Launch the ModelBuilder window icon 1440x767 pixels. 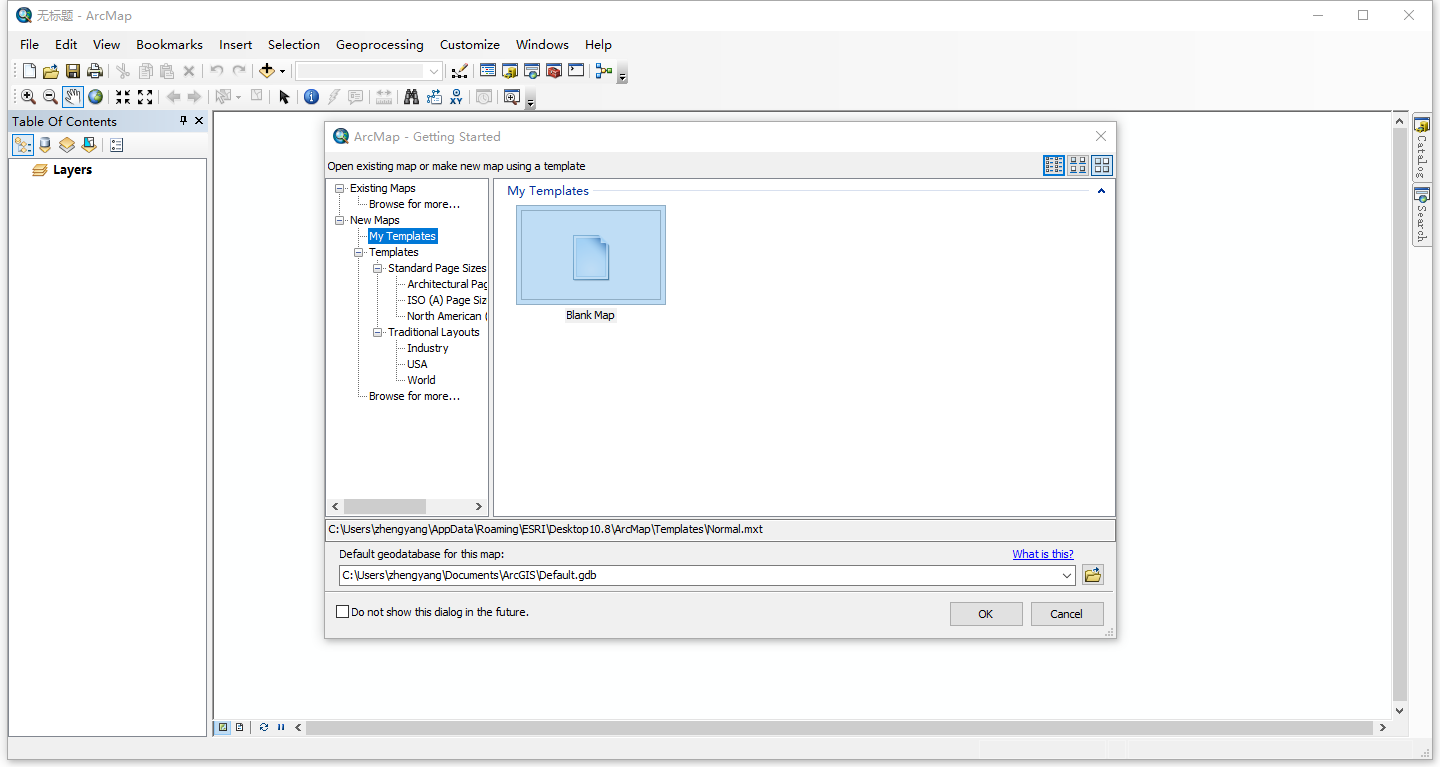(603, 71)
